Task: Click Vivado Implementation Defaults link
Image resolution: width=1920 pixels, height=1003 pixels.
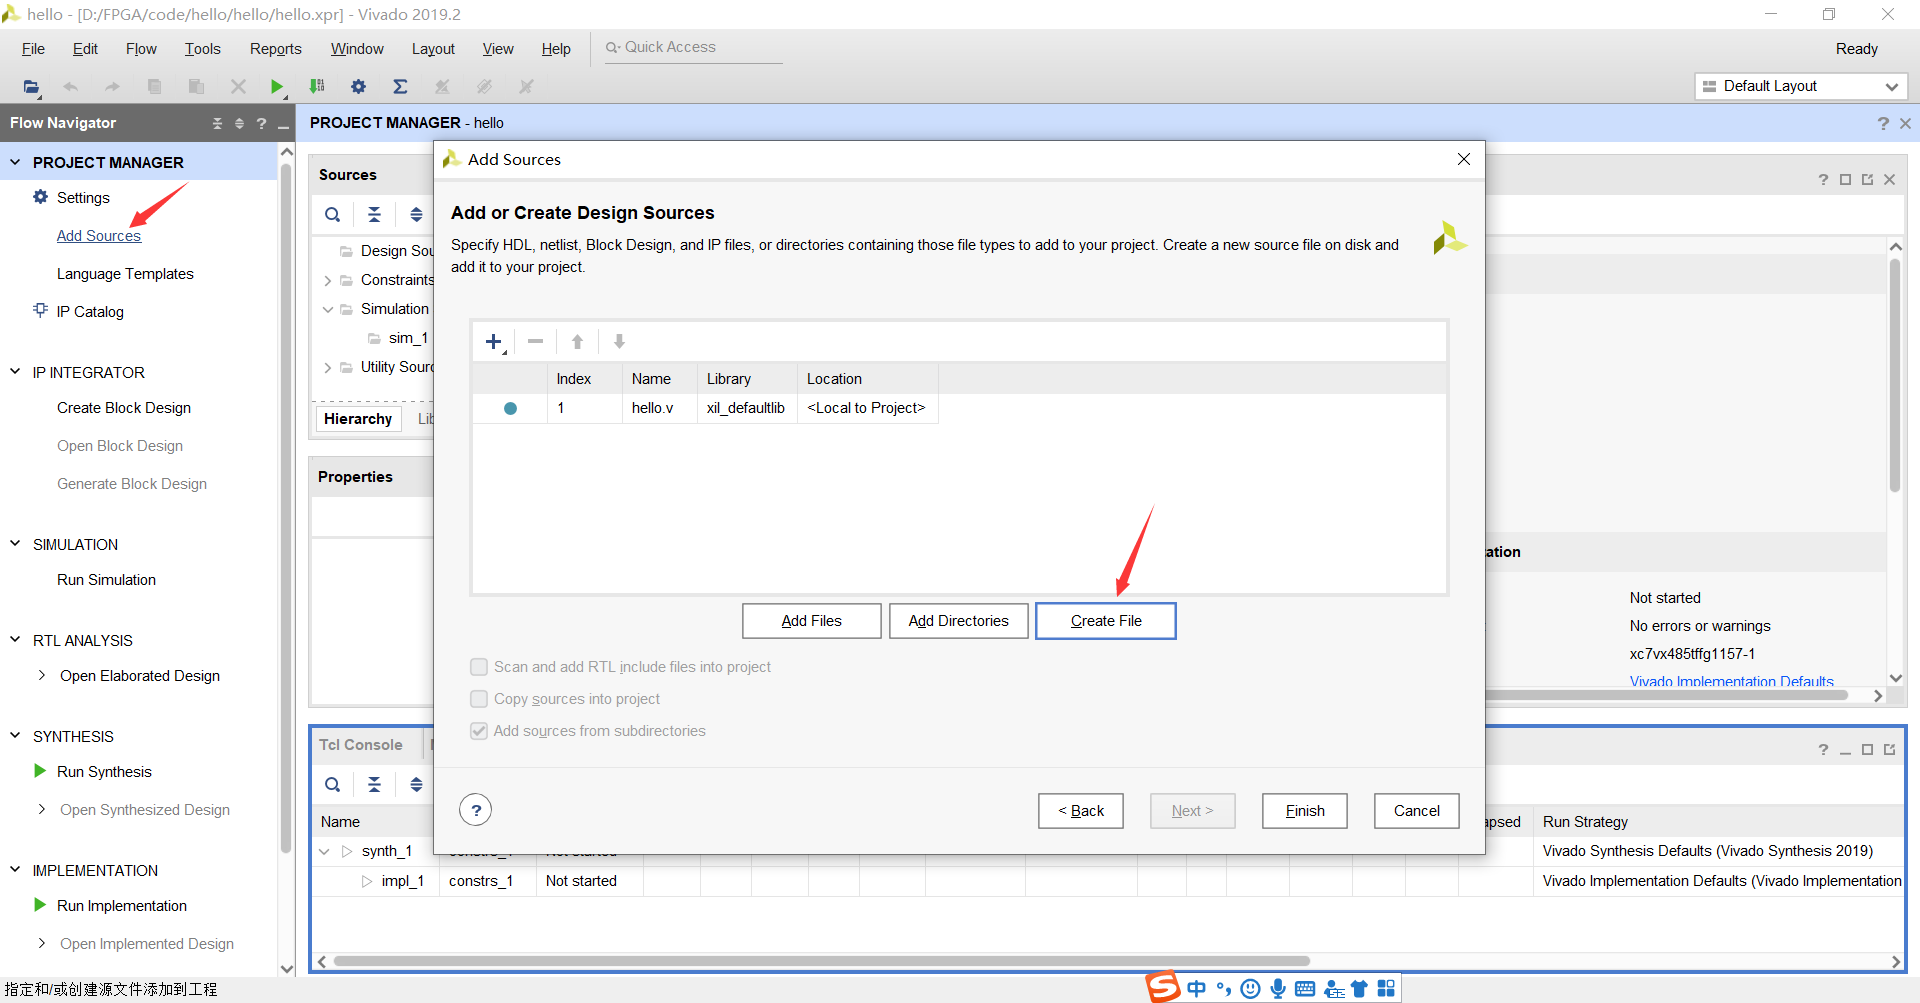Action: tap(1731, 681)
